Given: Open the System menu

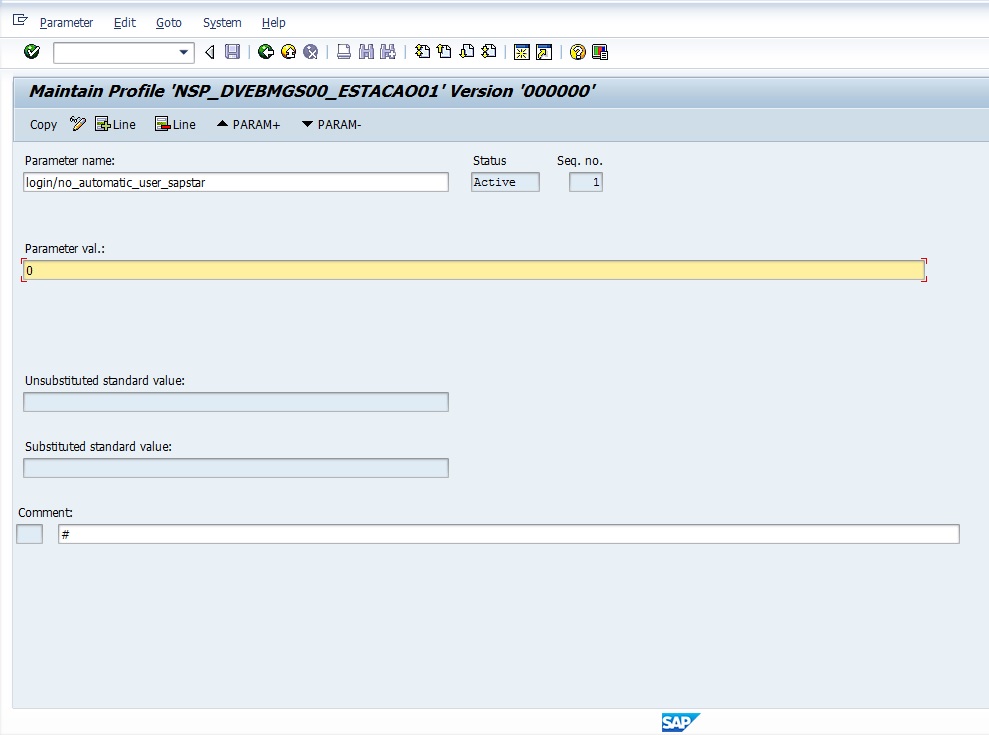Looking at the screenshot, I should pyautogui.click(x=222, y=22).
